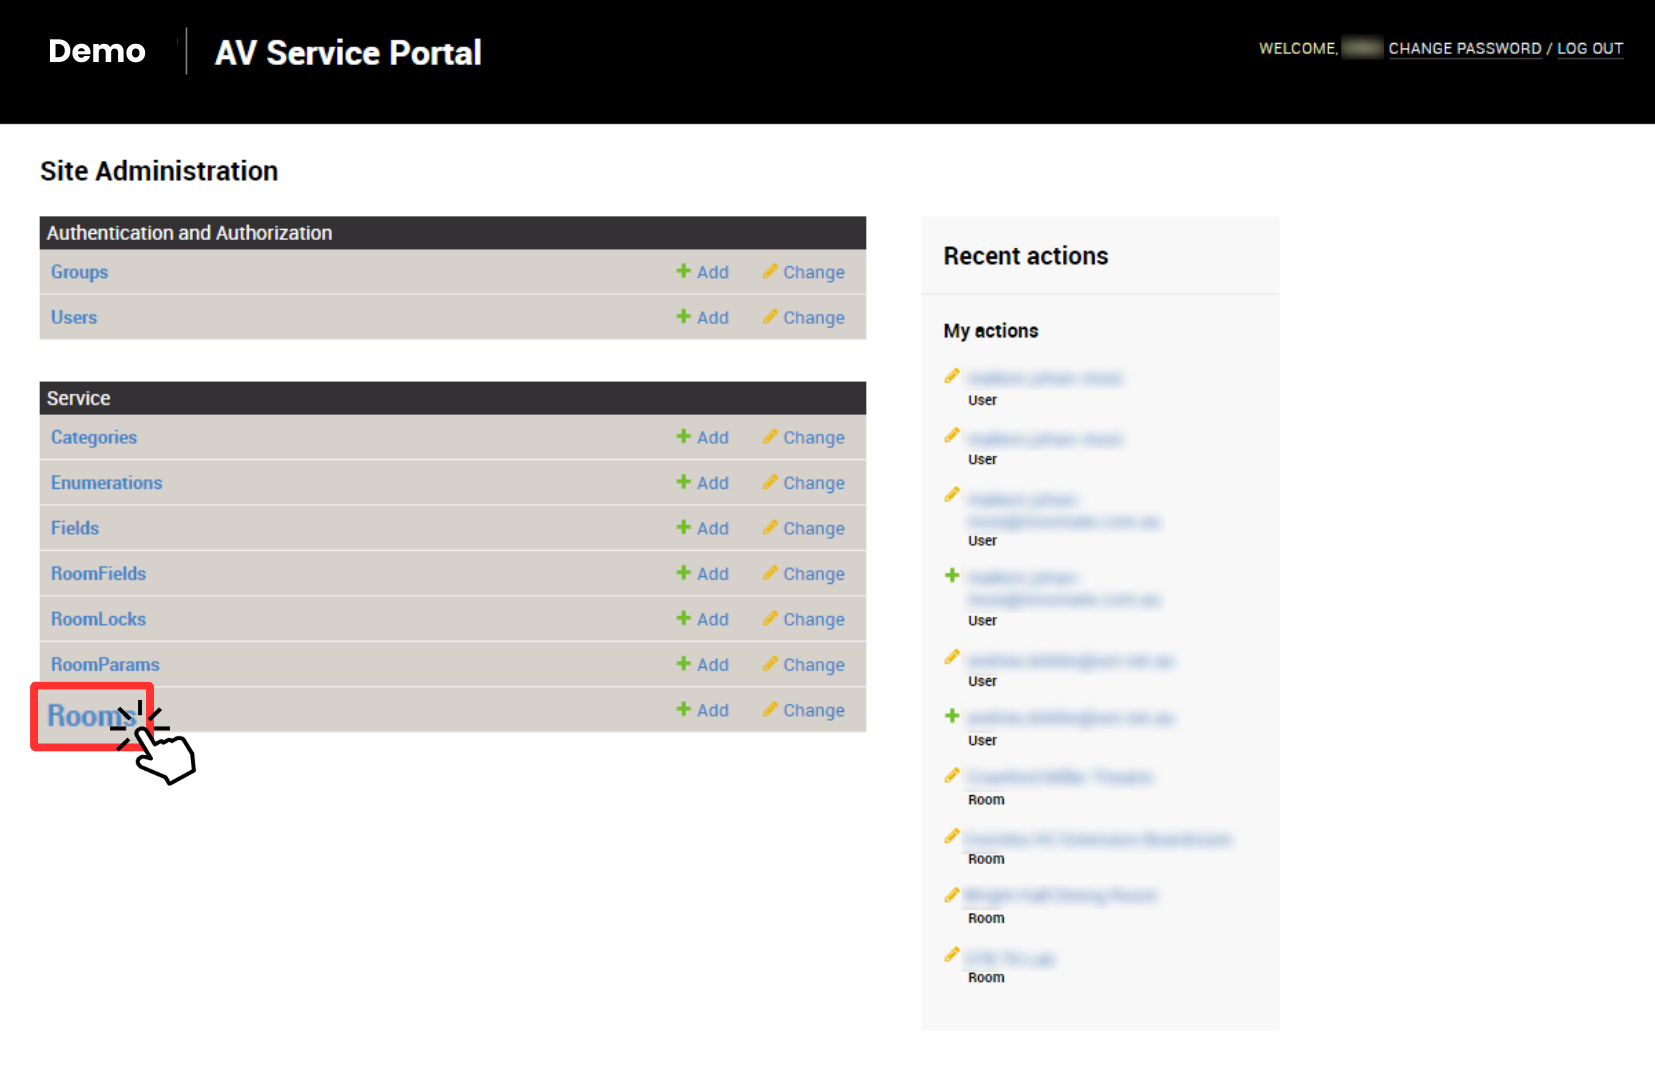Click the Authentication and Authorization header
1655x1075 pixels.
[x=190, y=232]
